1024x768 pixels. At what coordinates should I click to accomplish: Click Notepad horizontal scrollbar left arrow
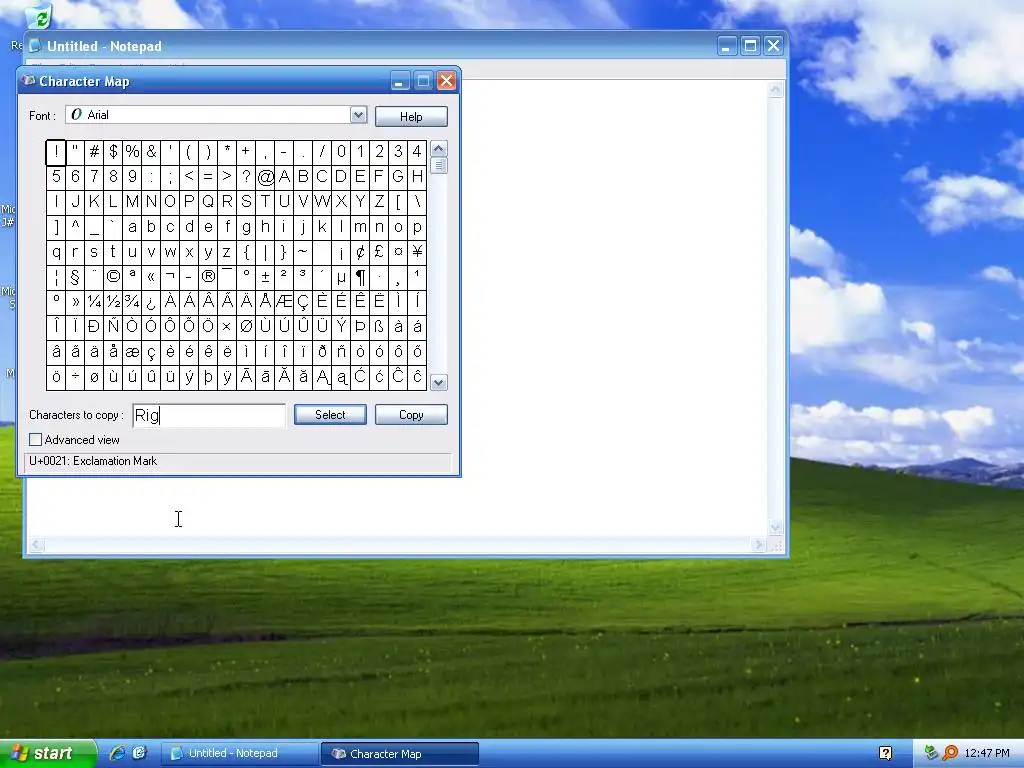(37, 545)
